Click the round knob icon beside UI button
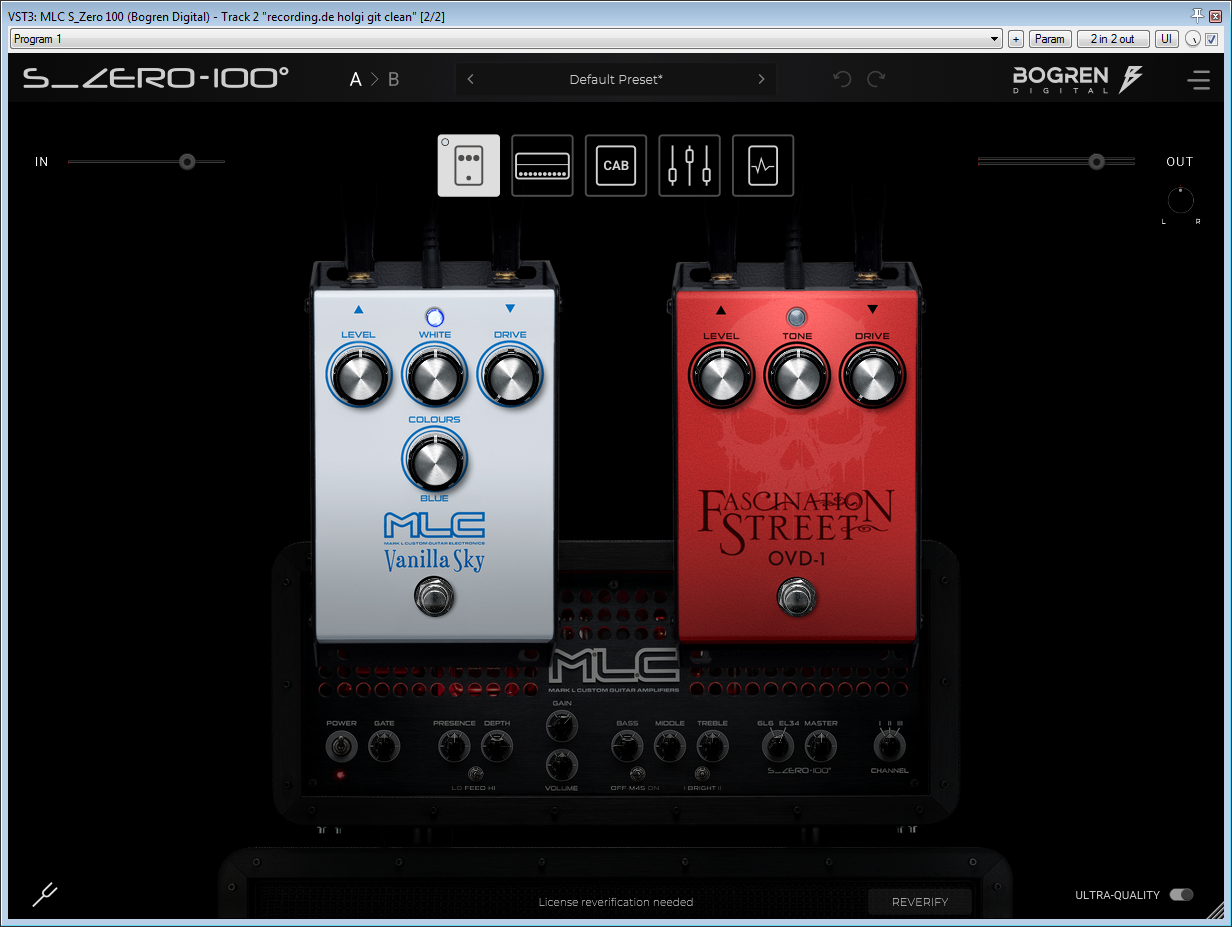The width and height of the screenshot is (1232, 927). coord(1193,39)
